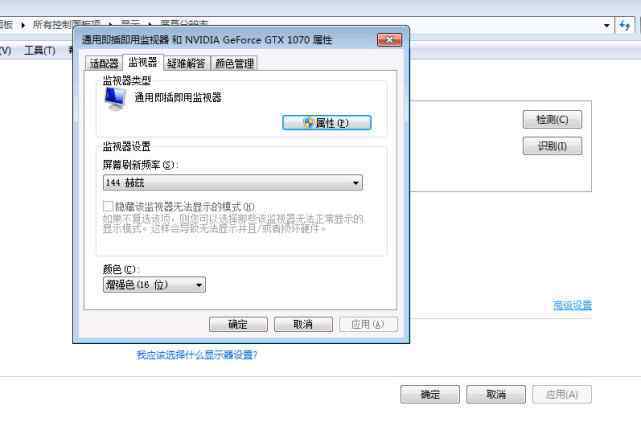Open the address bar history dropdown arrow
Image resolution: width=641 pixels, height=432 pixels.
(607, 25)
